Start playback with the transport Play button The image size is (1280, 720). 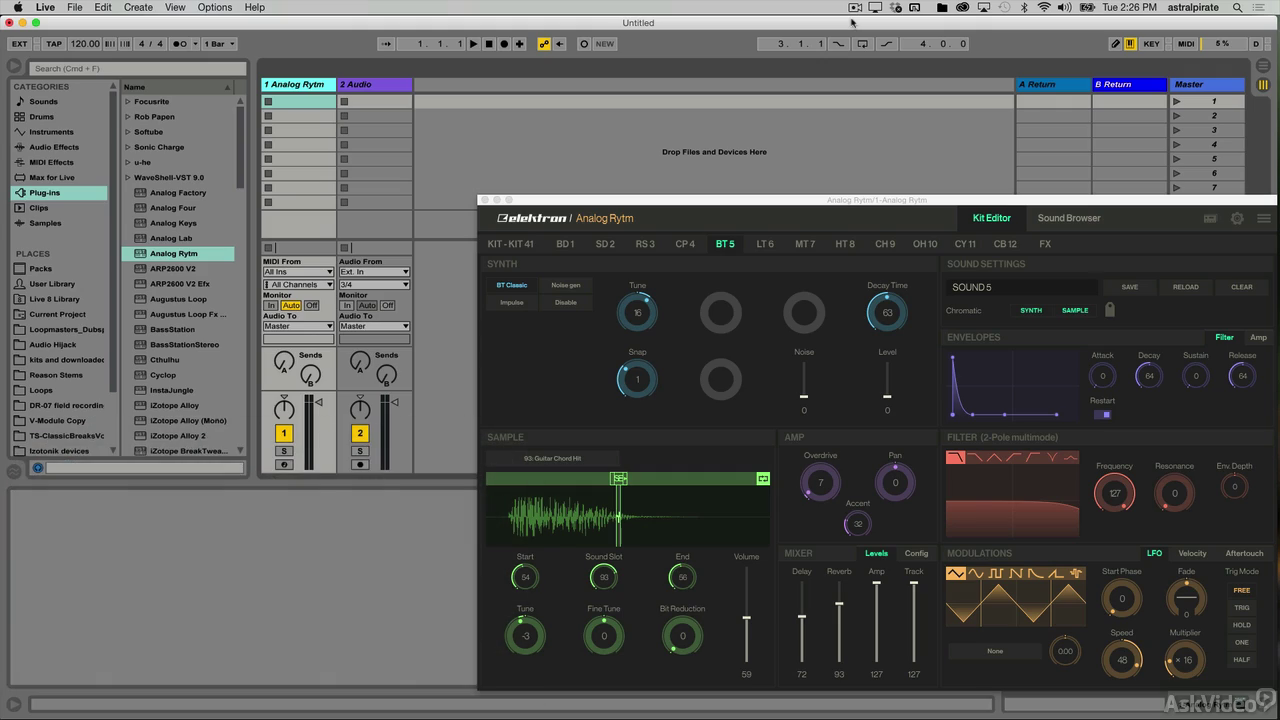click(474, 44)
